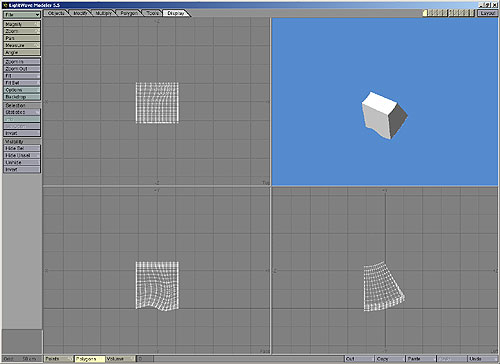Viewport: 500px width, 364px height.
Task: Open the Multiply tab
Action: pyautogui.click(x=104, y=13)
